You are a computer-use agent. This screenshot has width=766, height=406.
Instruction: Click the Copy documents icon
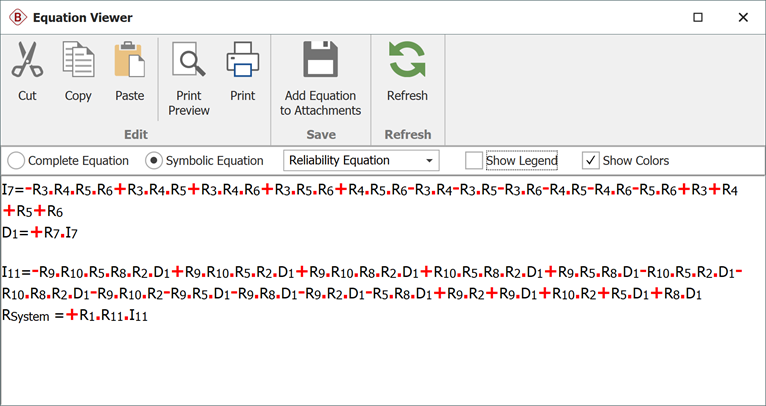[78, 61]
